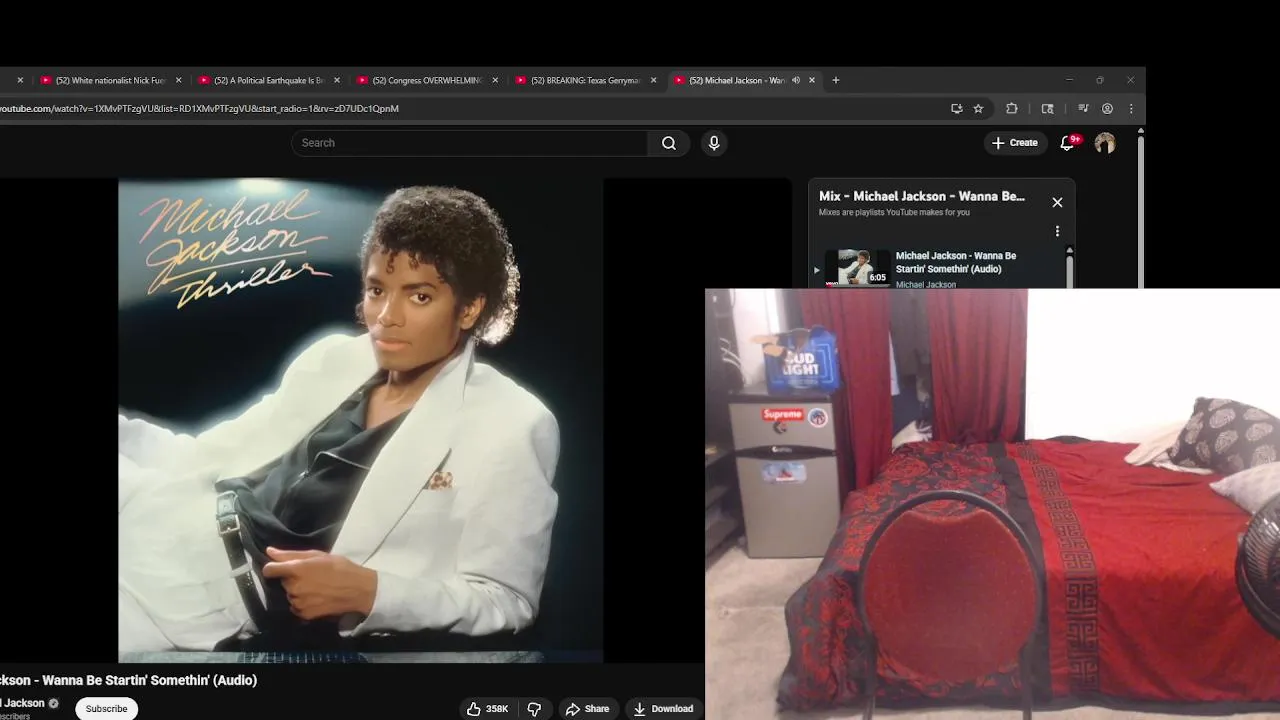
Task: Click the YouTube search input field
Action: click(469, 143)
